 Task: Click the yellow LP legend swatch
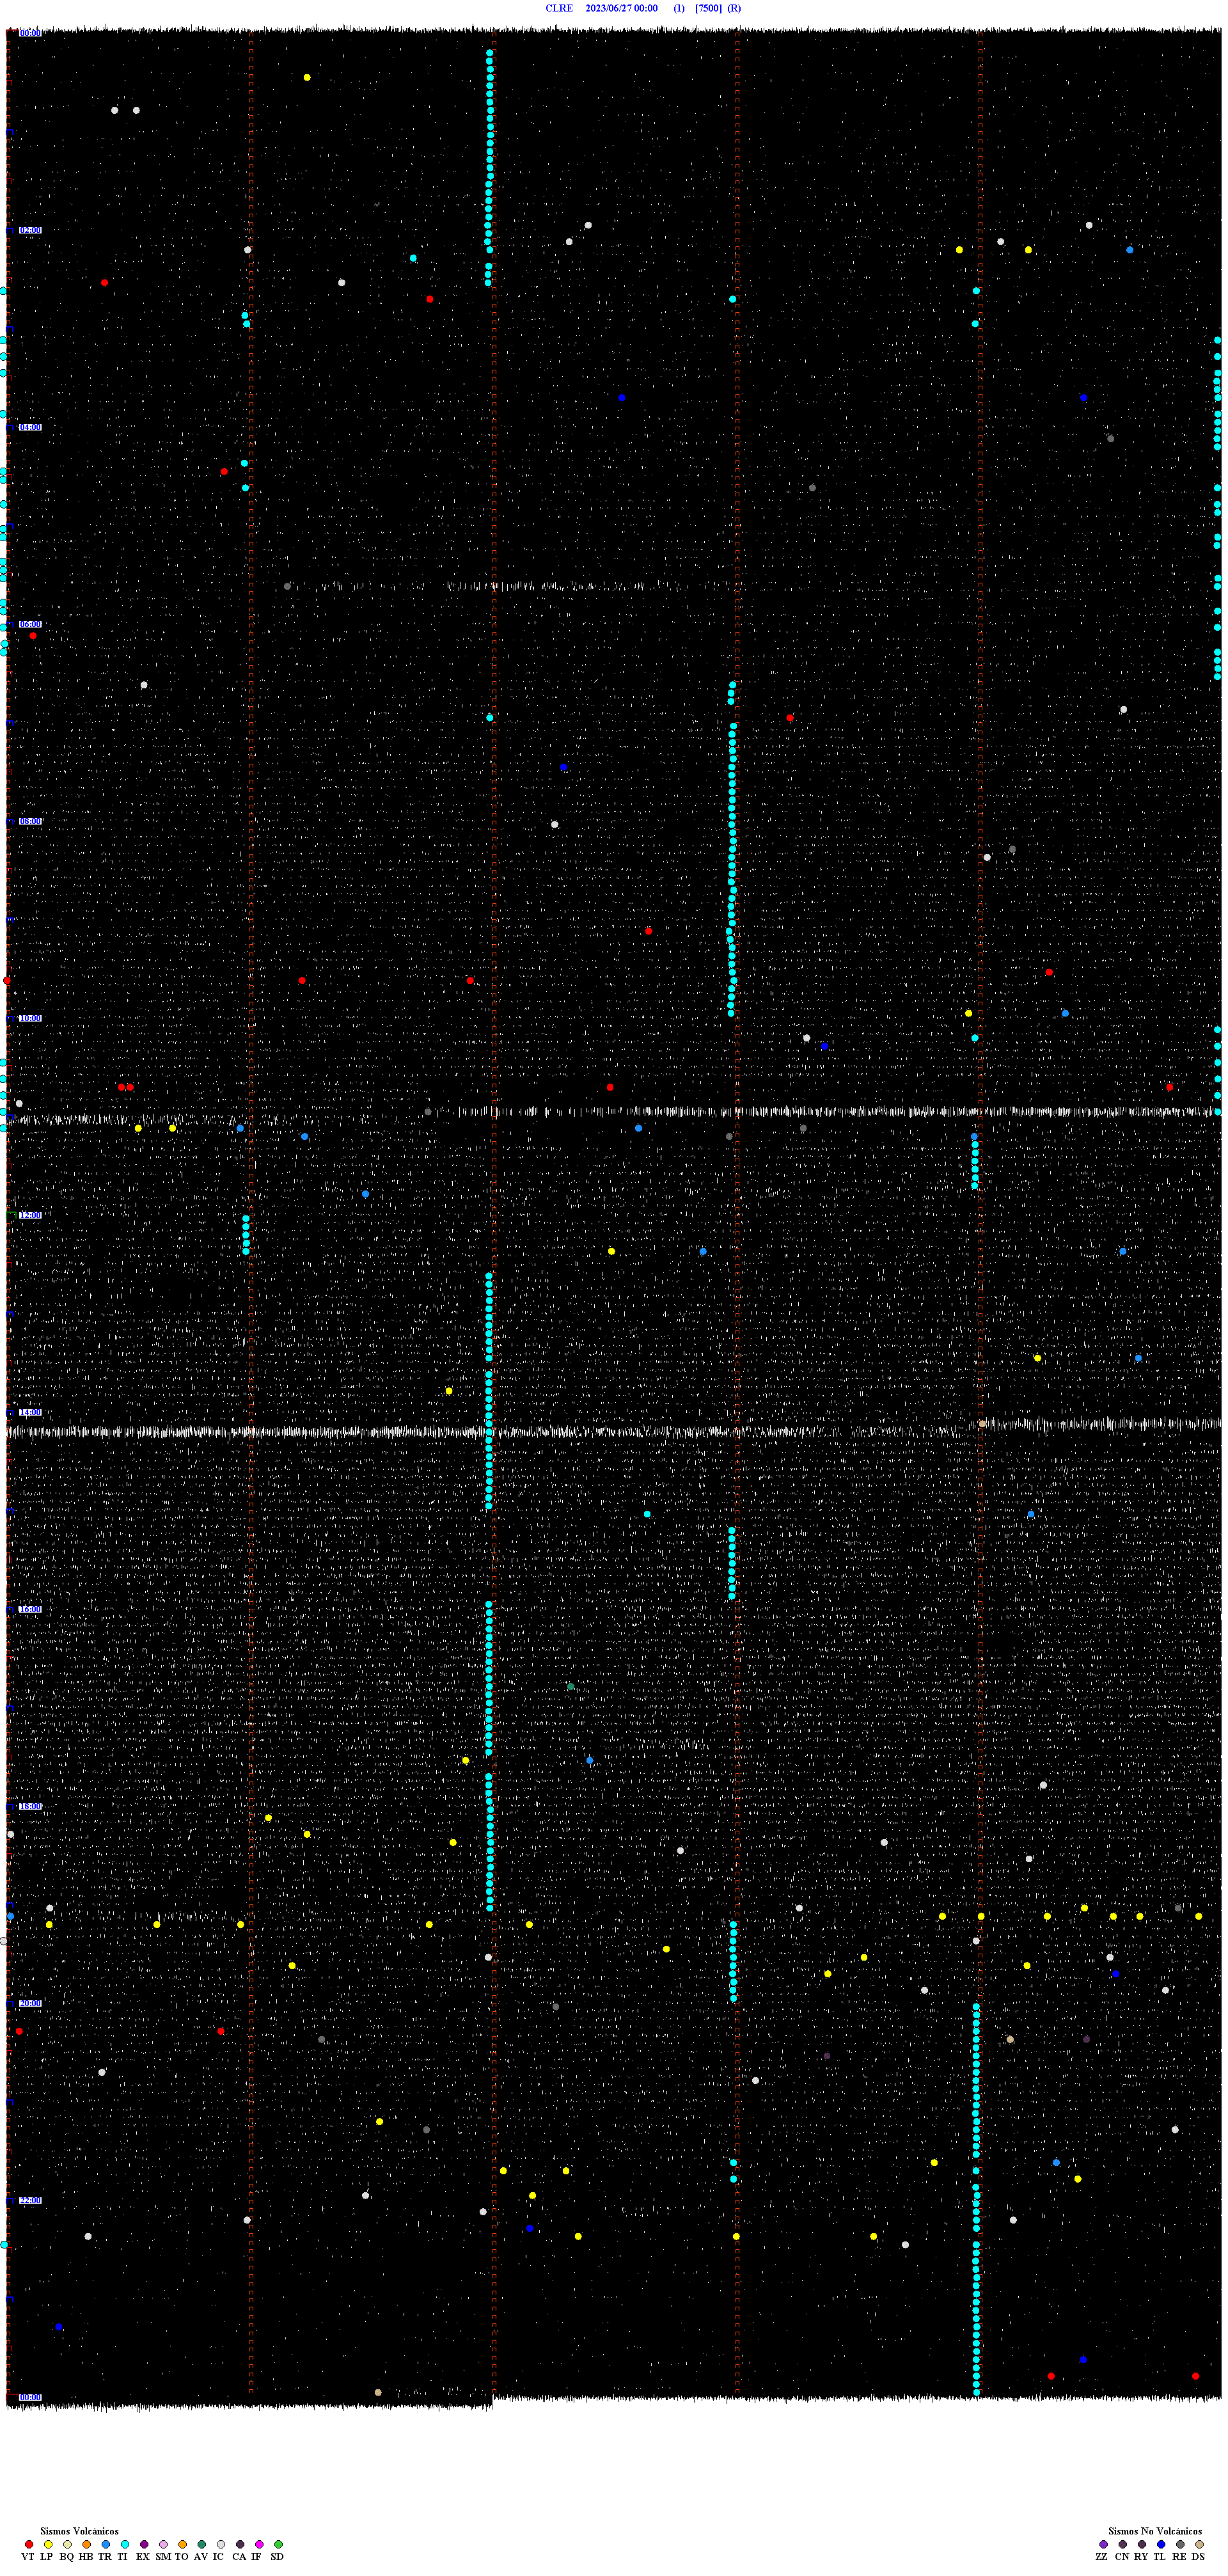coord(48,2544)
